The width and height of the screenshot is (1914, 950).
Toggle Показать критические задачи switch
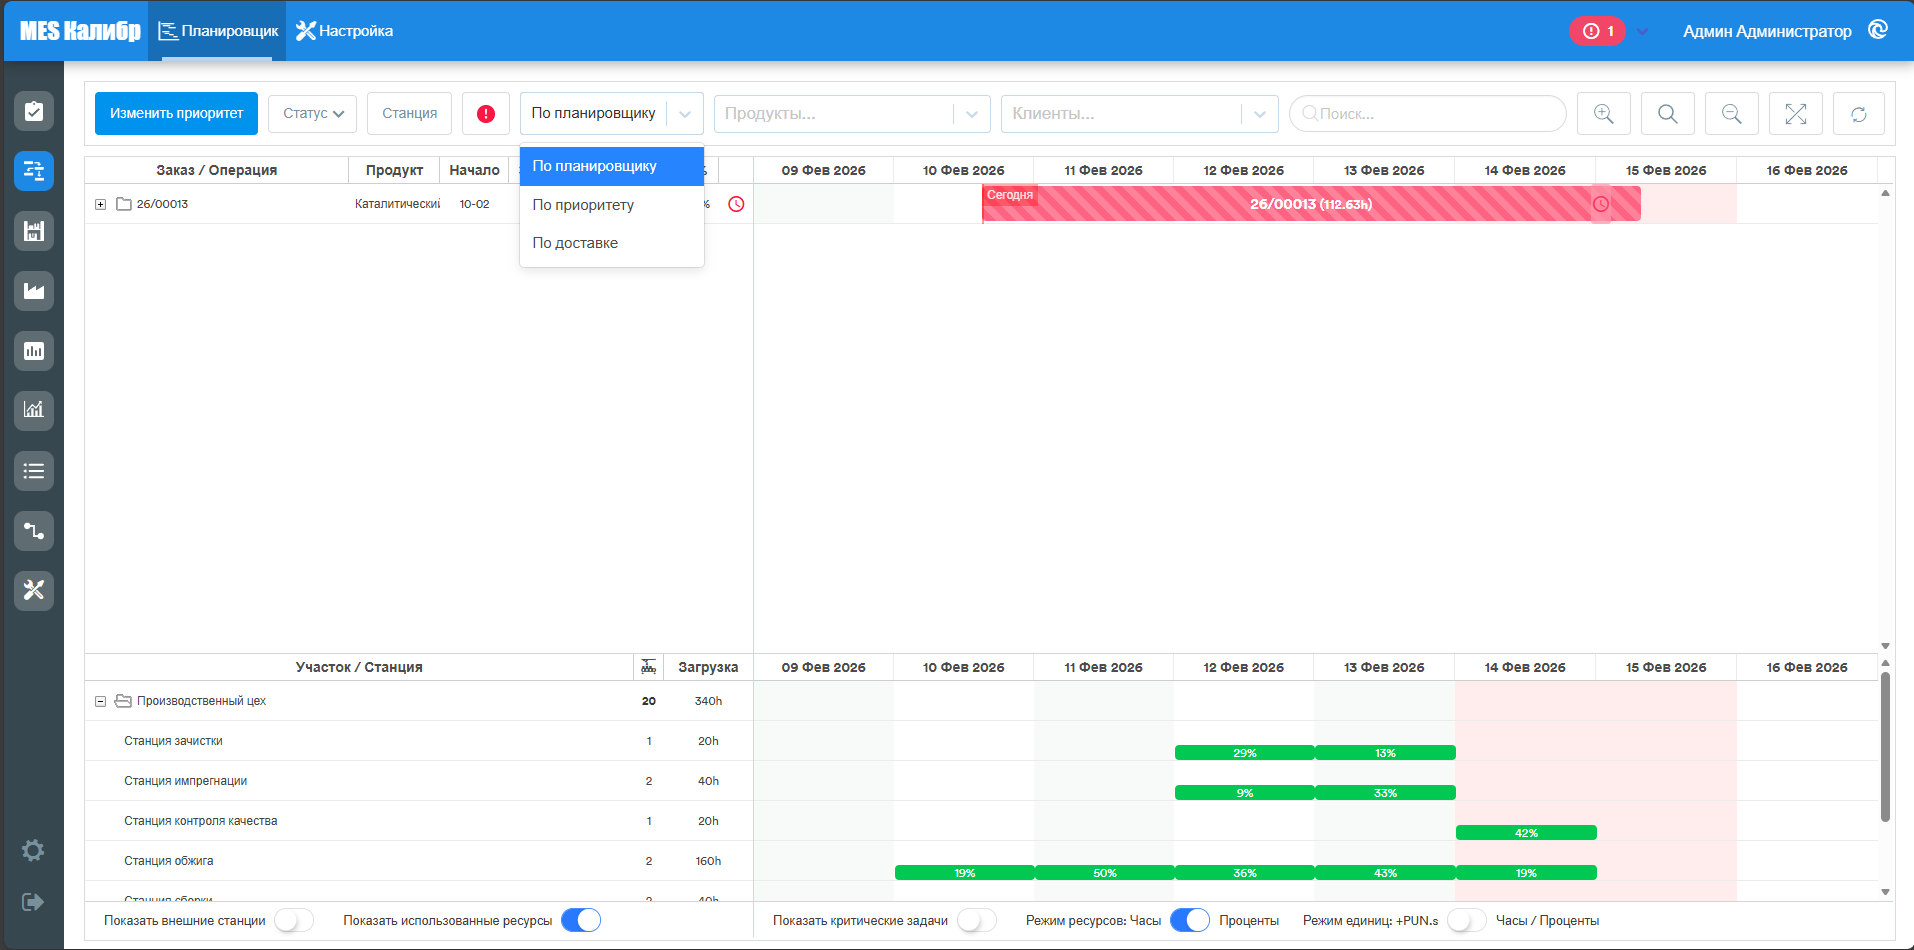click(977, 920)
